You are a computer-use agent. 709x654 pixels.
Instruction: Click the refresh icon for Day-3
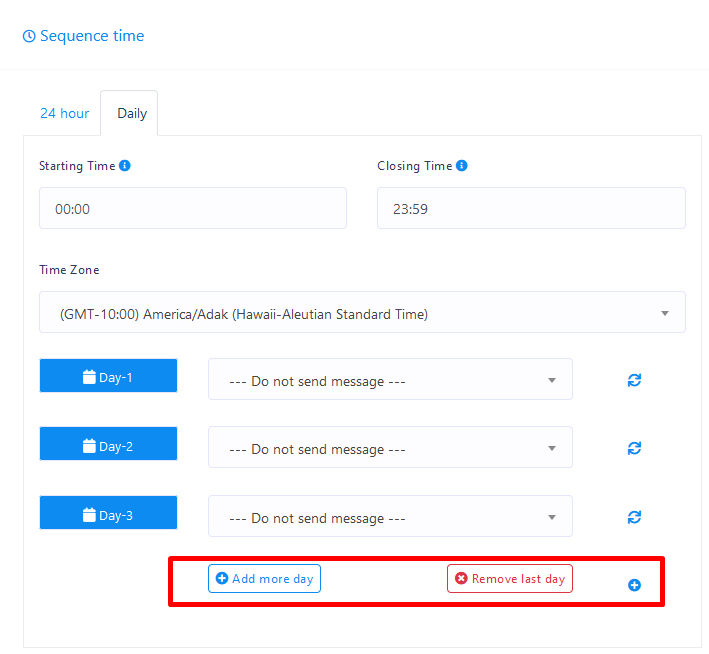[x=634, y=517]
